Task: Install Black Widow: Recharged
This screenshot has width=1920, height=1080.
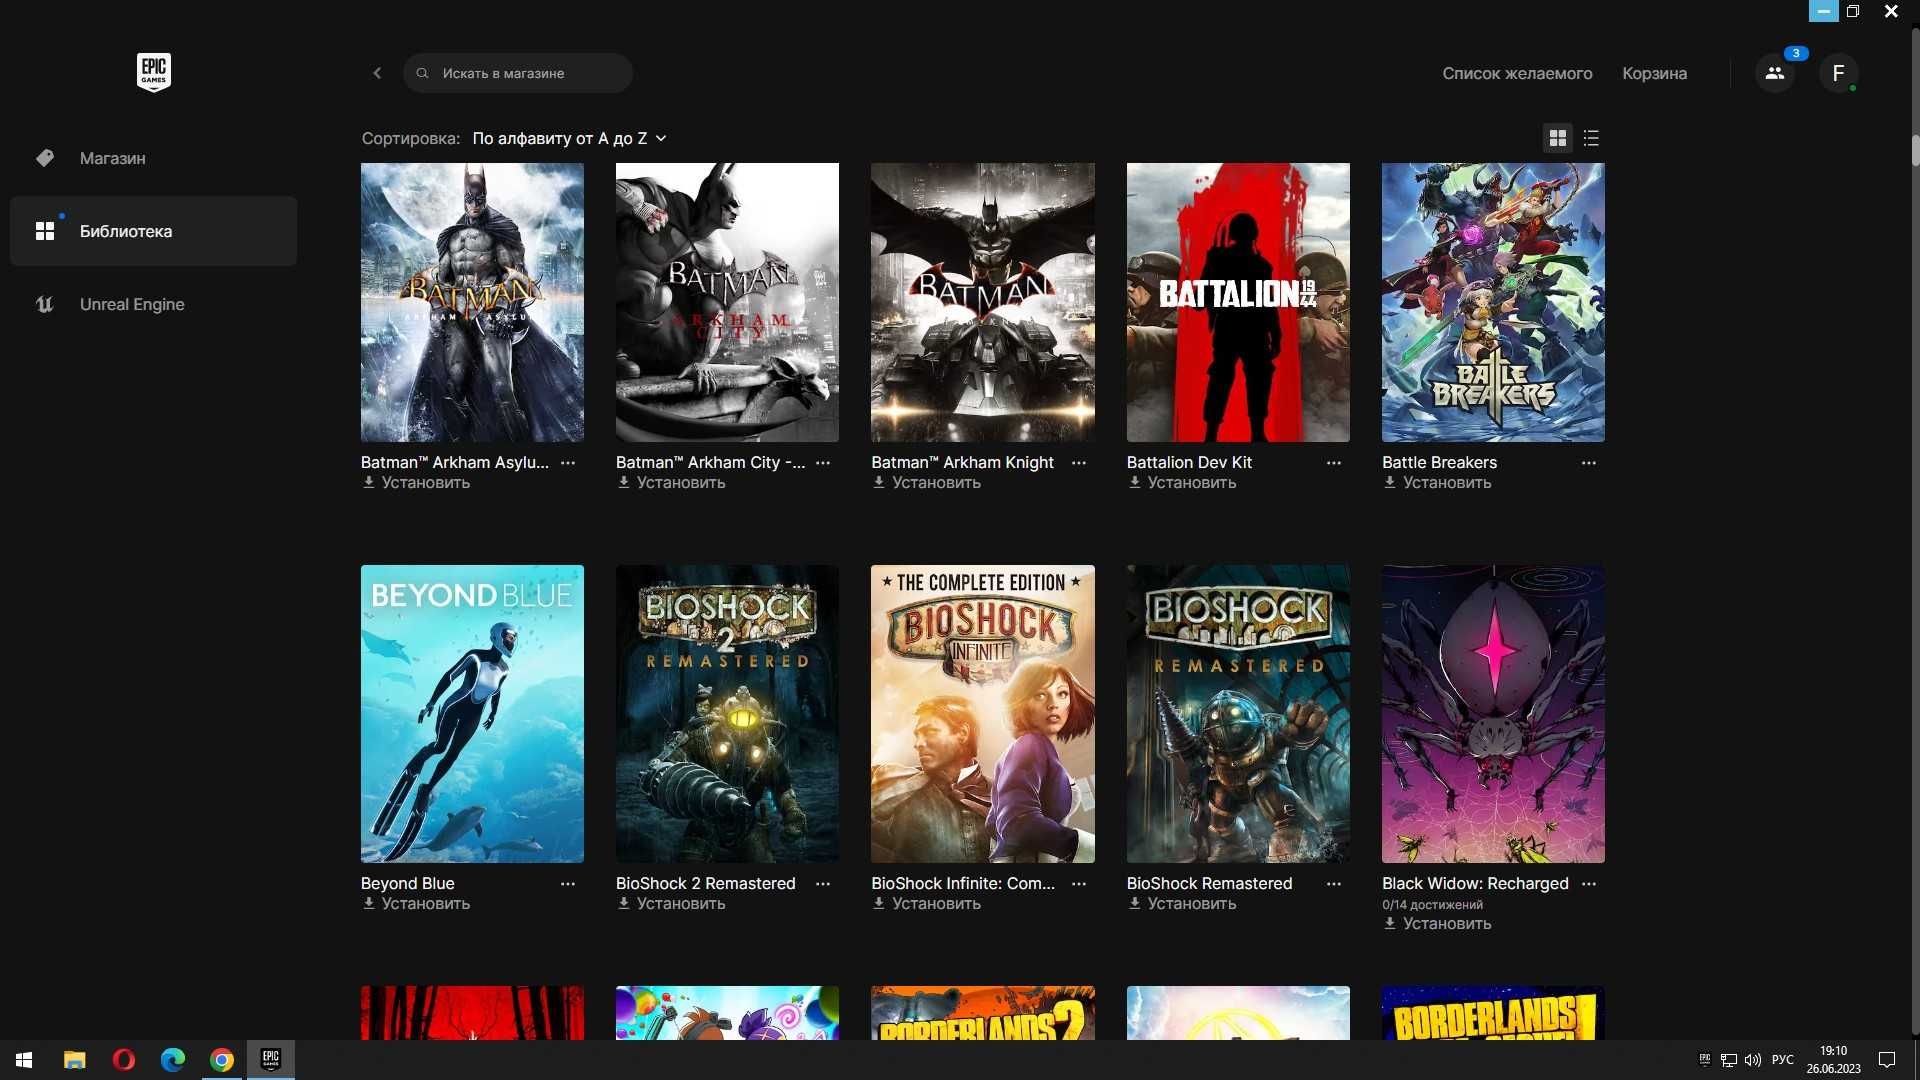Action: [1437, 923]
